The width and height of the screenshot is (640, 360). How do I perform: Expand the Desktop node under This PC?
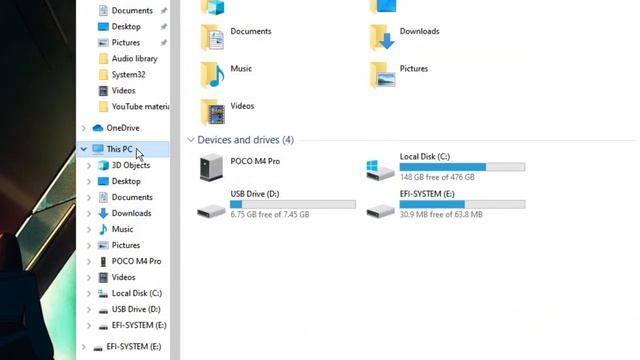point(89,181)
